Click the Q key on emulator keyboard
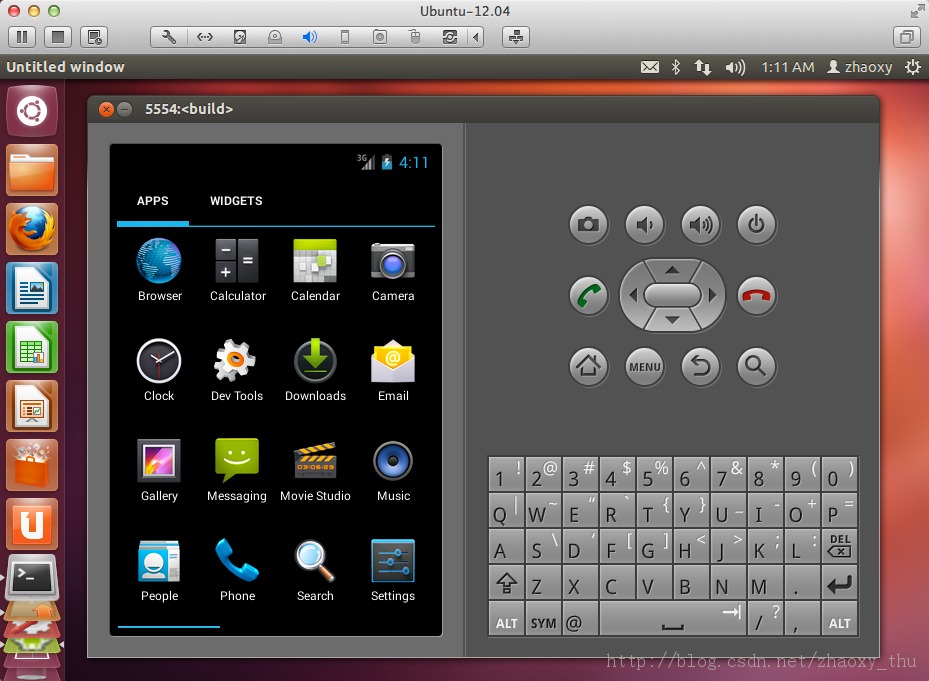 pos(507,511)
